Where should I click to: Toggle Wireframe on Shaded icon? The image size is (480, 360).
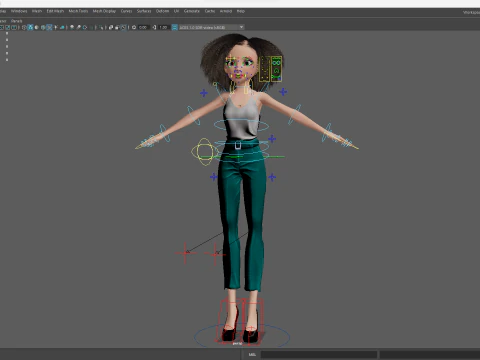[x=43, y=27]
